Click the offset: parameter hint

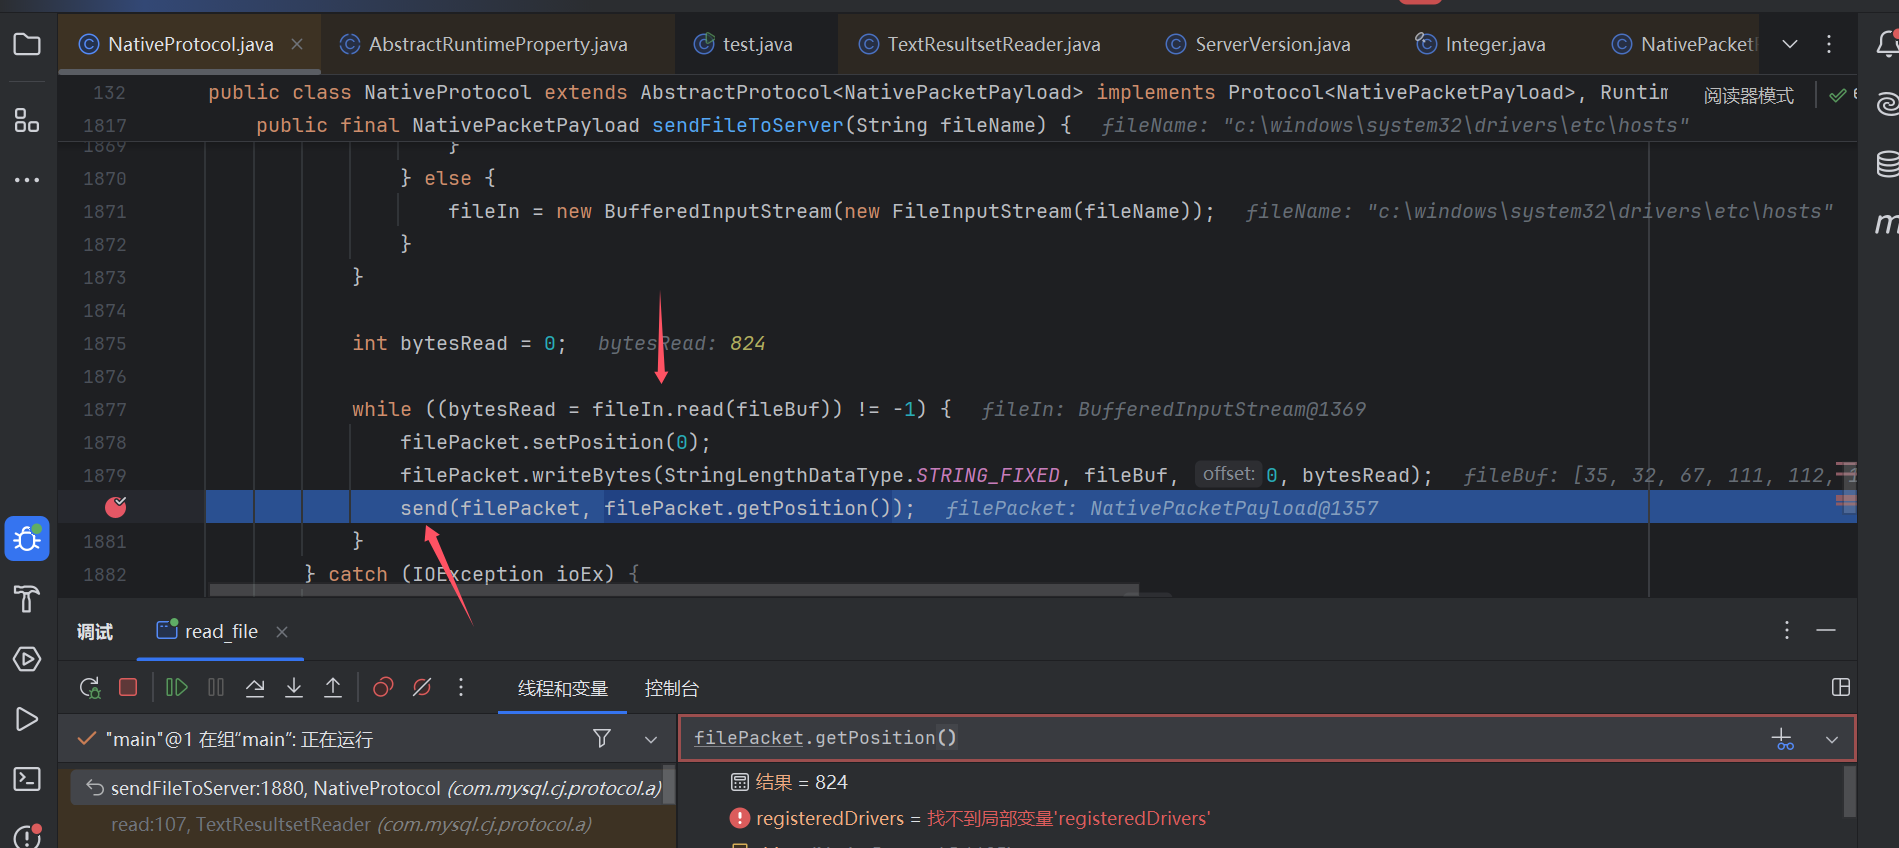point(1228,474)
